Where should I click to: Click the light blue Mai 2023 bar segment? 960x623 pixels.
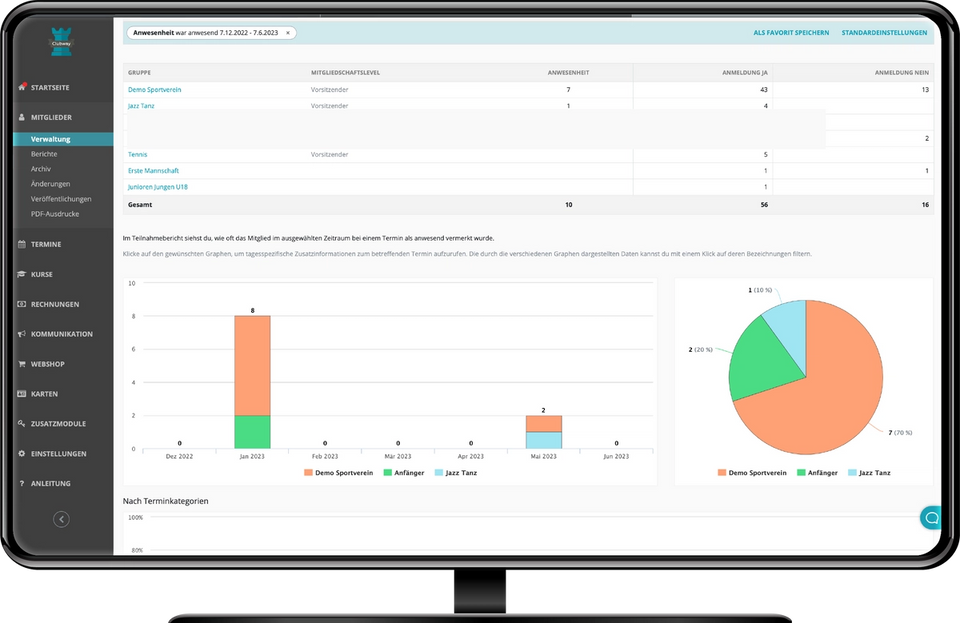point(544,440)
